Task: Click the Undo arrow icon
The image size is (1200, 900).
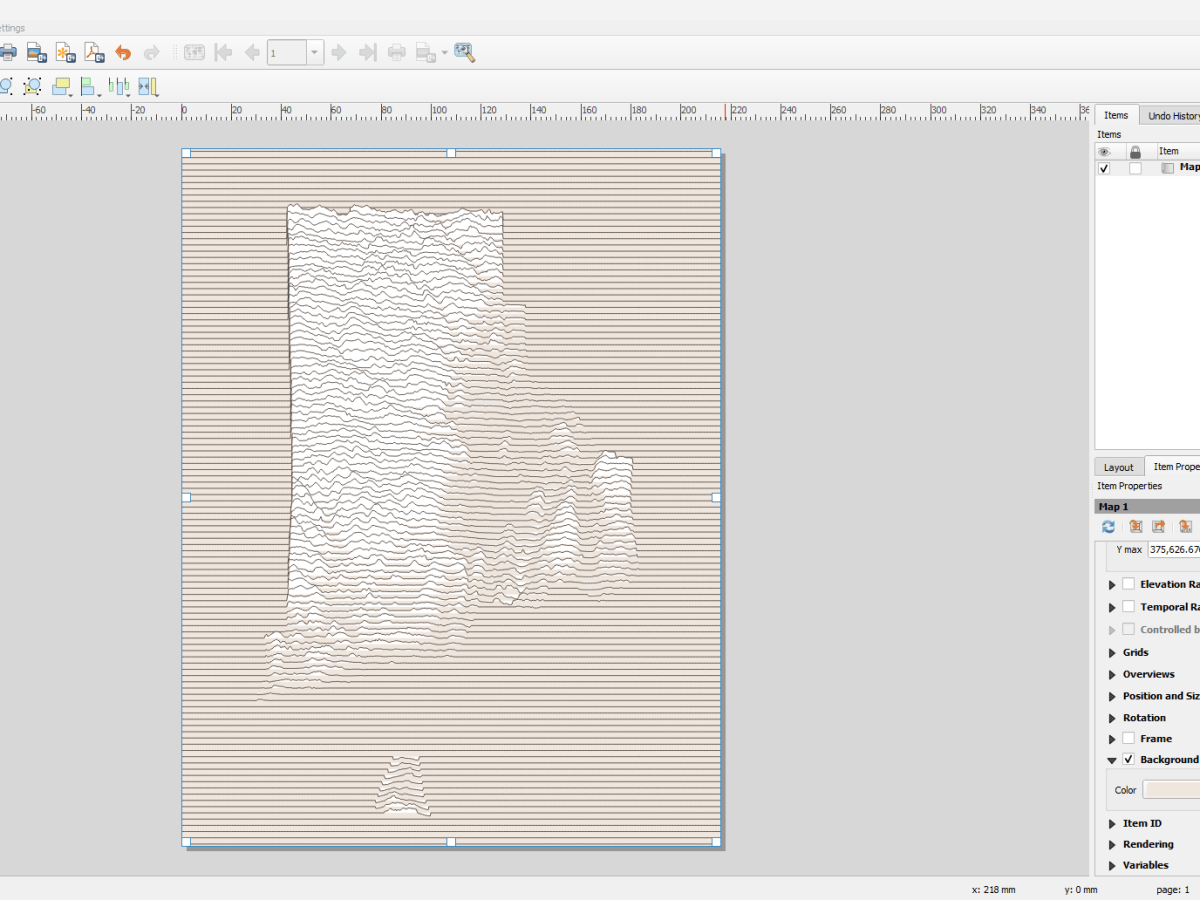Action: click(121, 52)
